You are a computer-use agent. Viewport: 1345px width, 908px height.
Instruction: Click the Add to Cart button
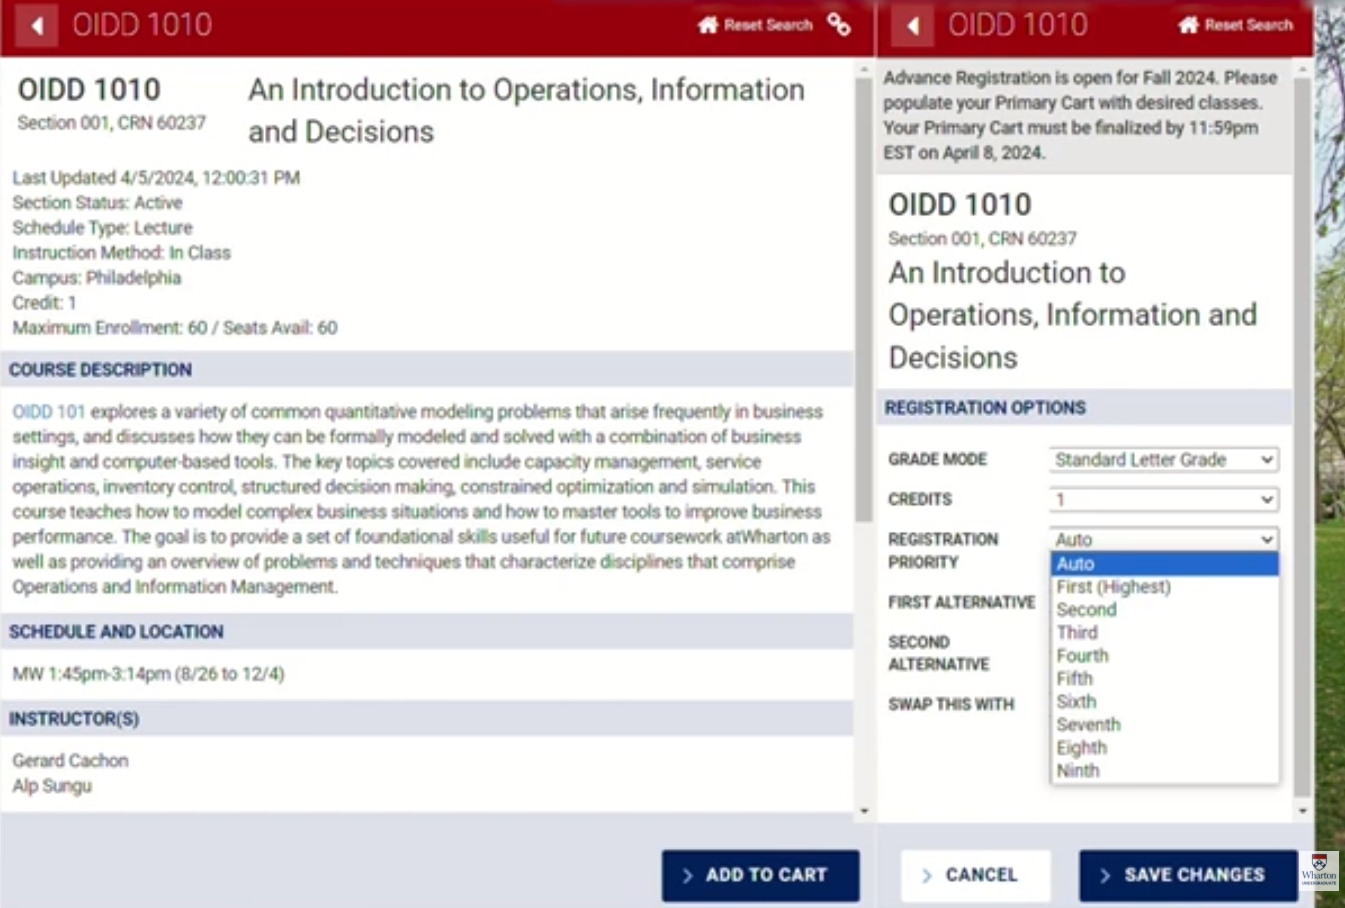760,875
